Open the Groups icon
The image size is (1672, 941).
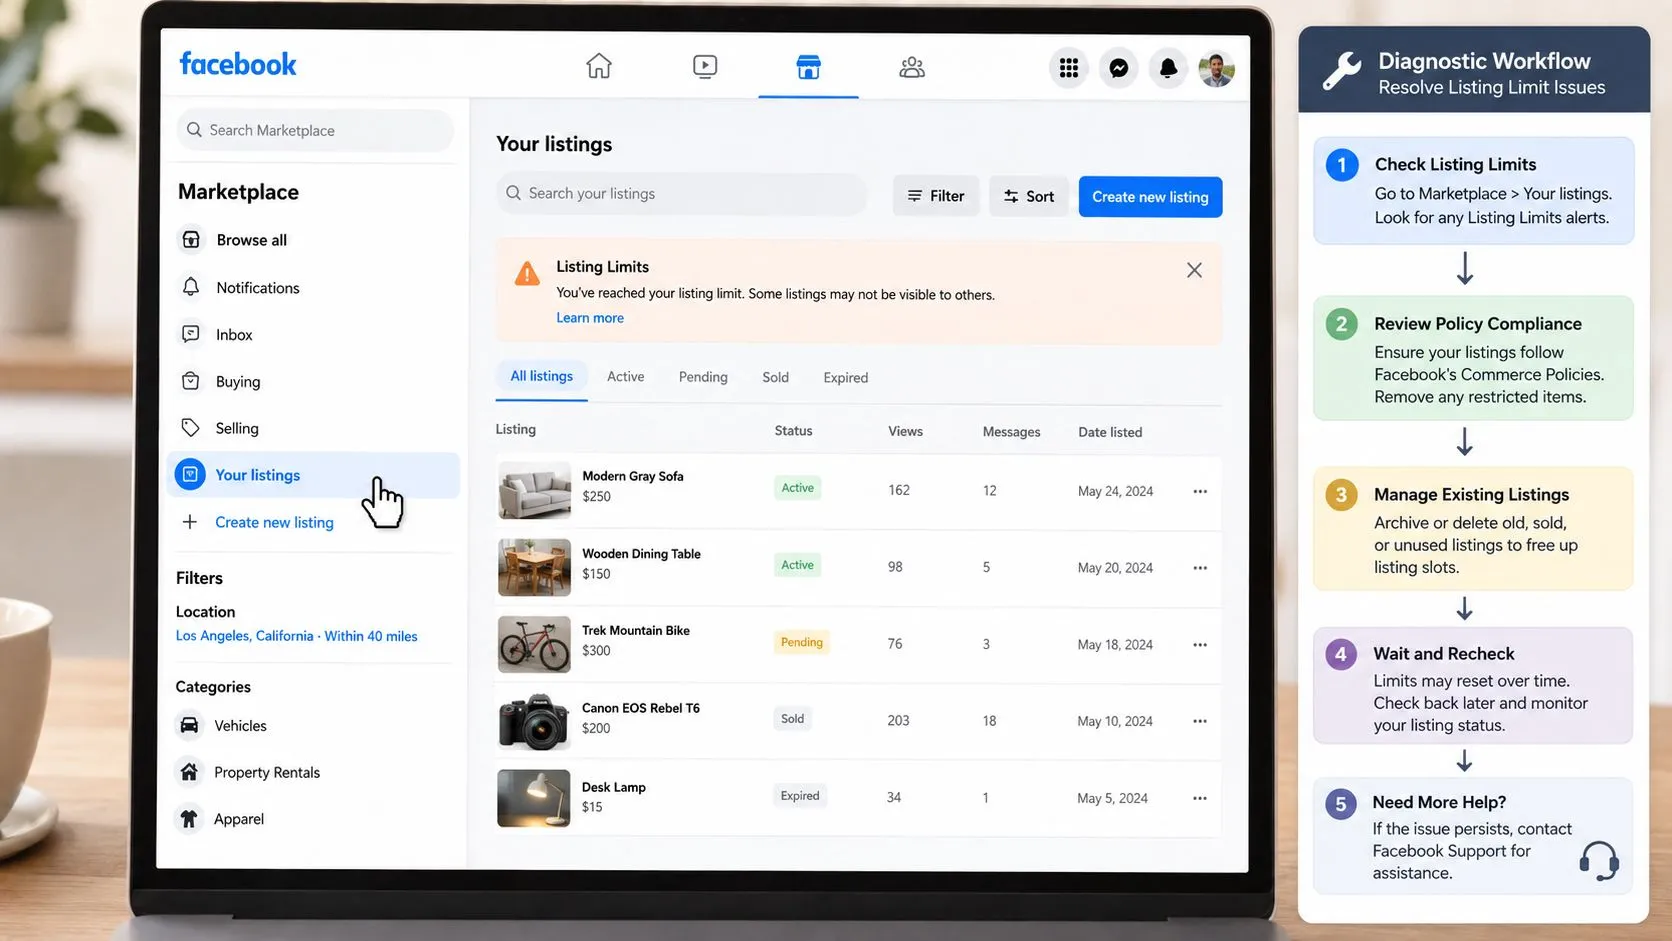pyautogui.click(x=912, y=67)
